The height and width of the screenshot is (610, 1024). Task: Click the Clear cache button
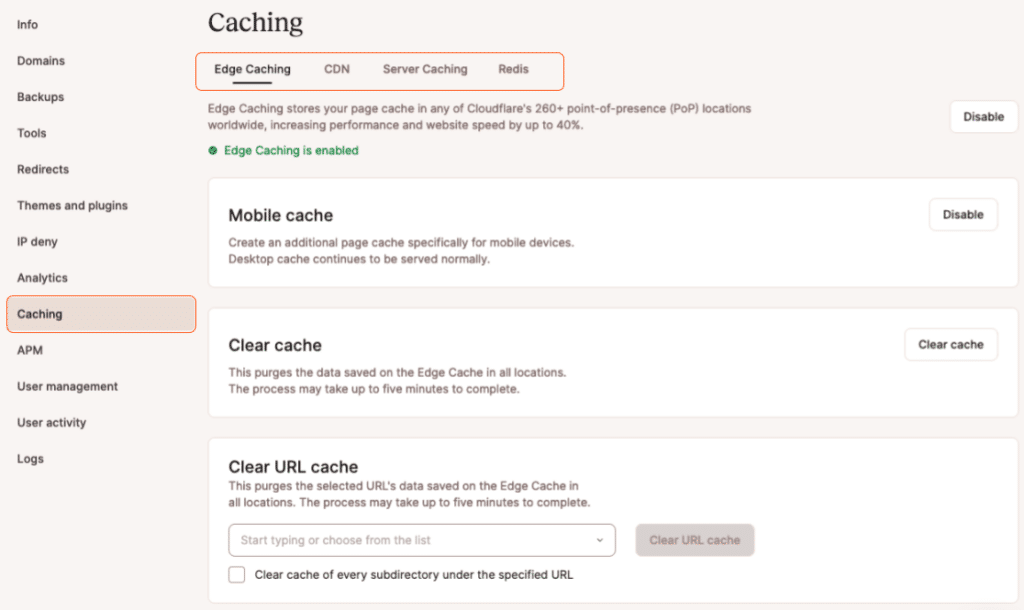pos(951,344)
